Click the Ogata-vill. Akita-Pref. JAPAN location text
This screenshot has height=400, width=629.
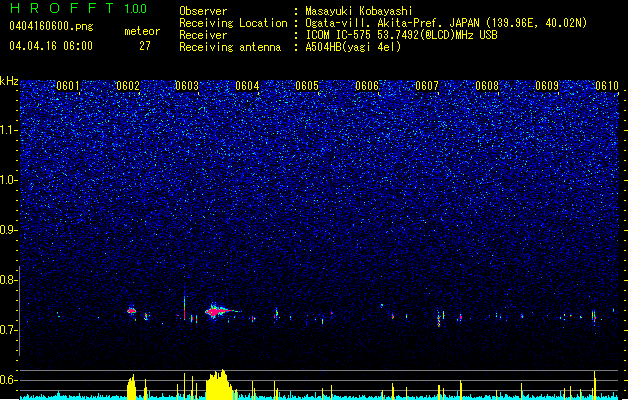tap(446, 23)
